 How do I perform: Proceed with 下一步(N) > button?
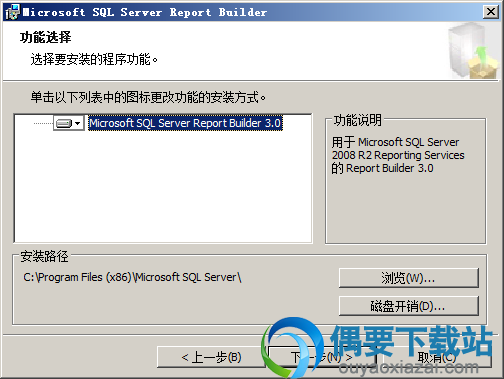click(x=322, y=357)
